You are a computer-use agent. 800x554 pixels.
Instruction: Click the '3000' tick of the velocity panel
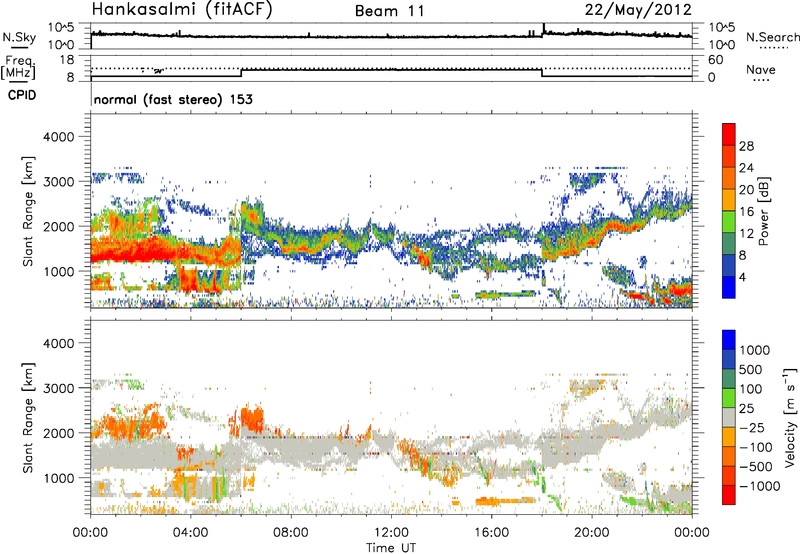pyautogui.click(x=58, y=388)
